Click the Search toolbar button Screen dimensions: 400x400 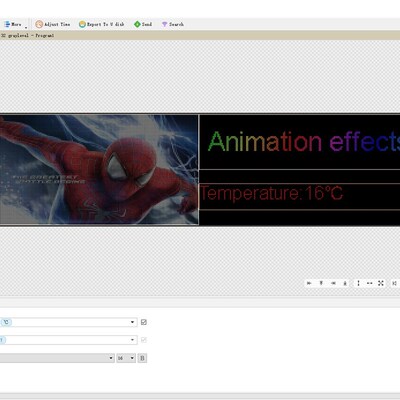click(173, 24)
